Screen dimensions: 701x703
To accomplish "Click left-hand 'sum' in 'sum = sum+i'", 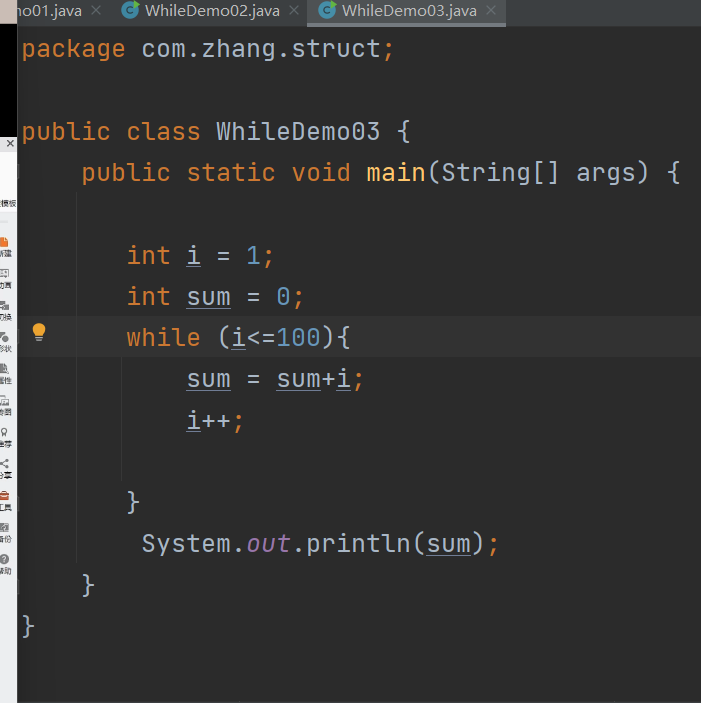I will pyautogui.click(x=208, y=379).
